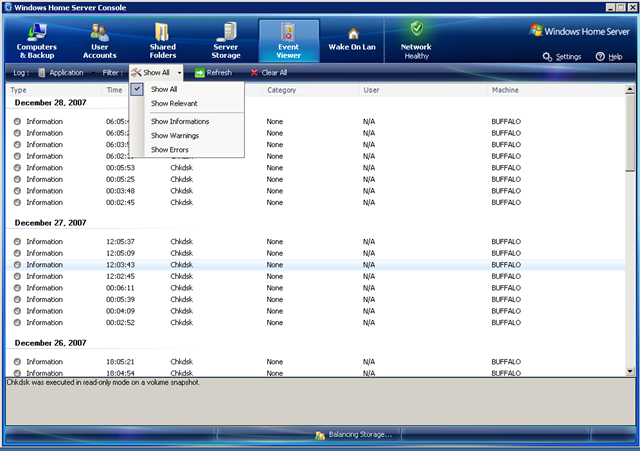Click the Windows Home Server logo
This screenshot has width=640, height=451.
click(x=579, y=31)
